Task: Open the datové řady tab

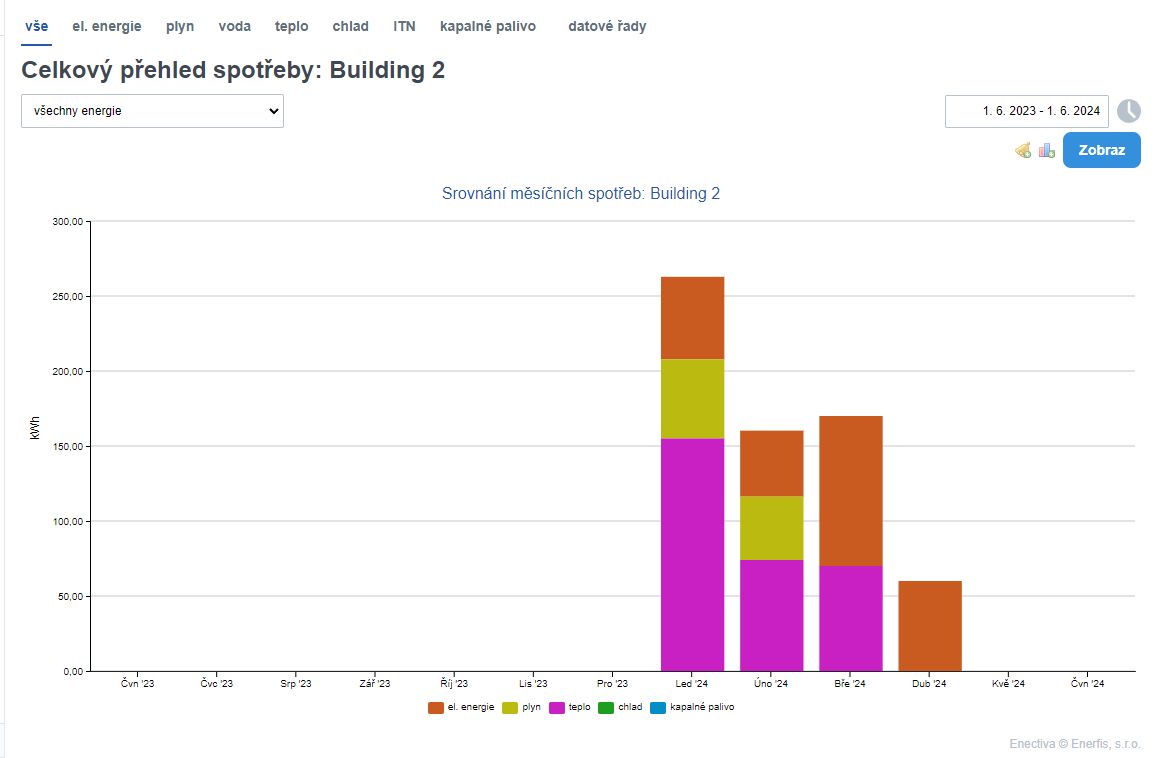Action: tap(607, 26)
